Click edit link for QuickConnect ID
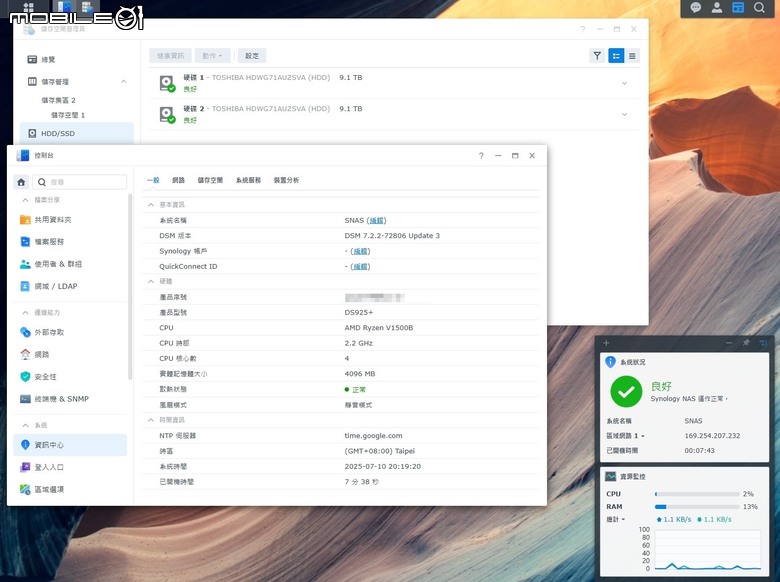This screenshot has width=780, height=582. [x=360, y=267]
